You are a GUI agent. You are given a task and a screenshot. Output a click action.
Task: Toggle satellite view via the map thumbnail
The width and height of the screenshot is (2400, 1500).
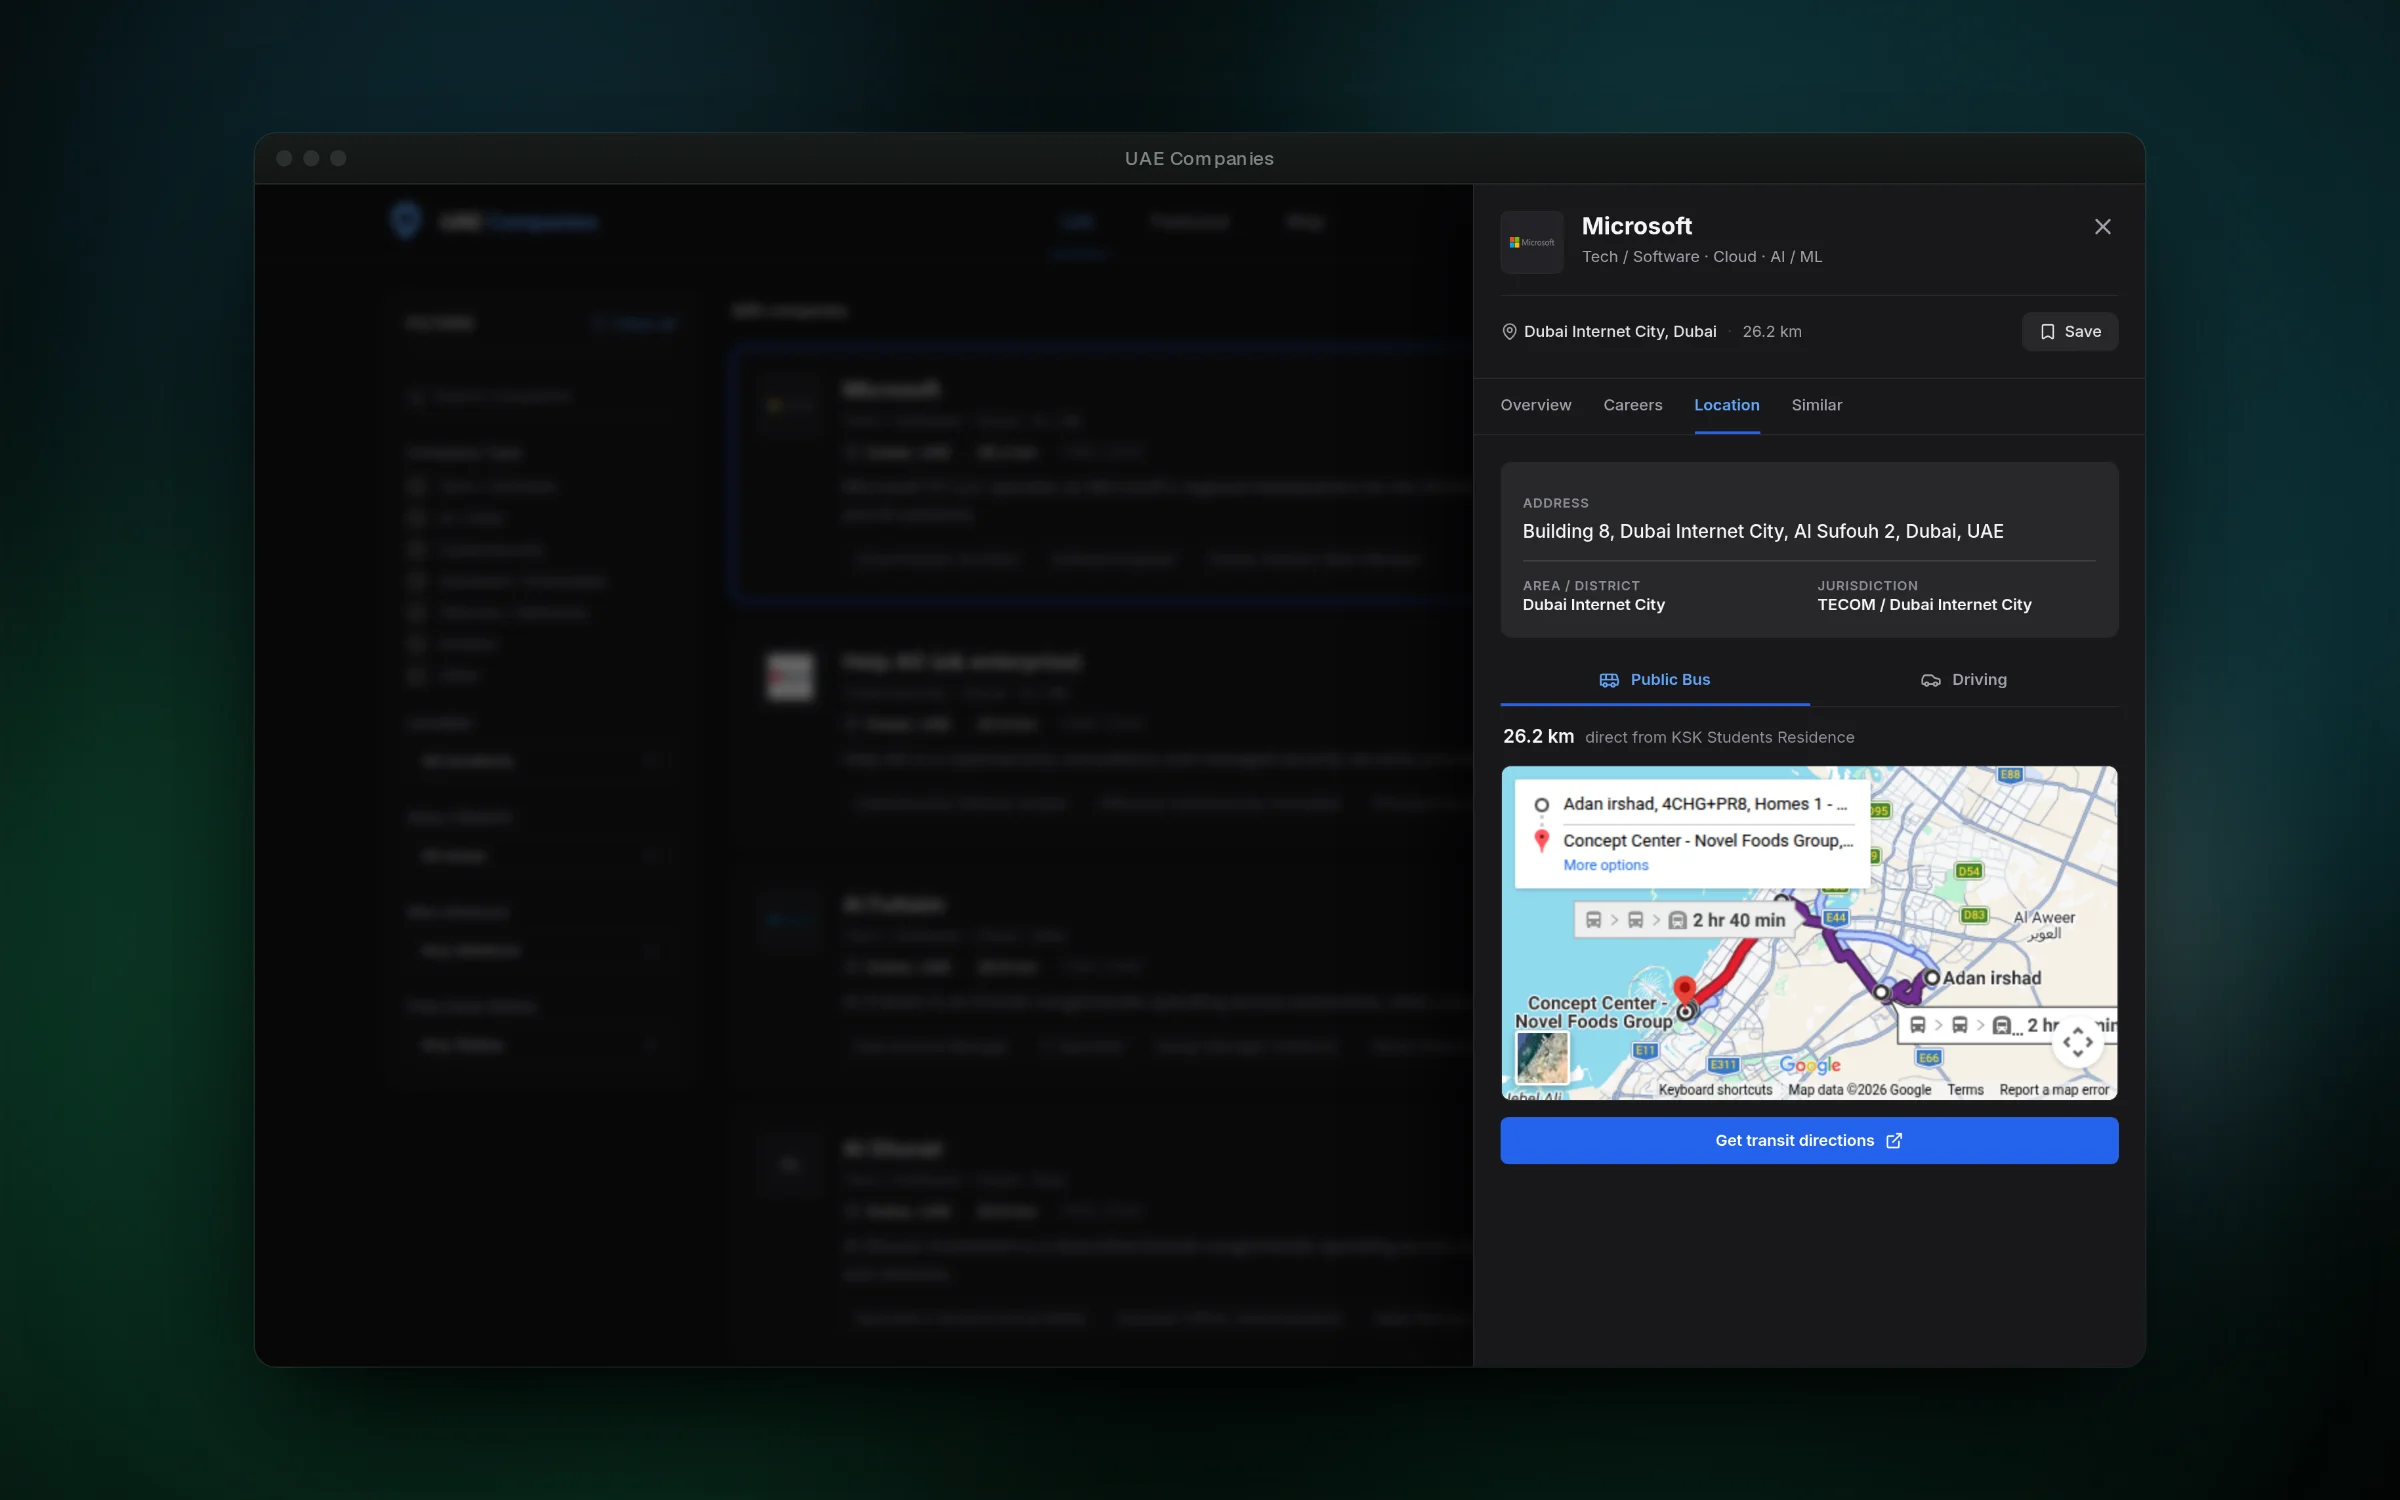tap(1542, 1058)
